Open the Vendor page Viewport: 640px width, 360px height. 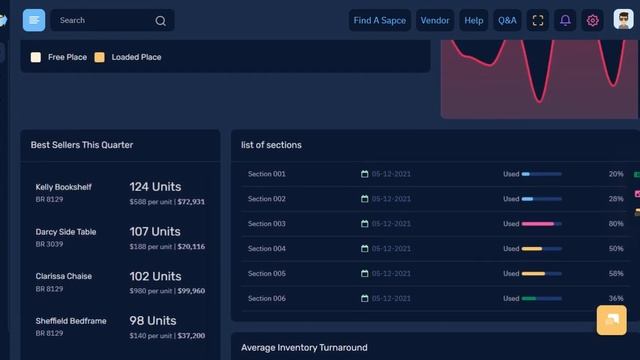point(435,20)
